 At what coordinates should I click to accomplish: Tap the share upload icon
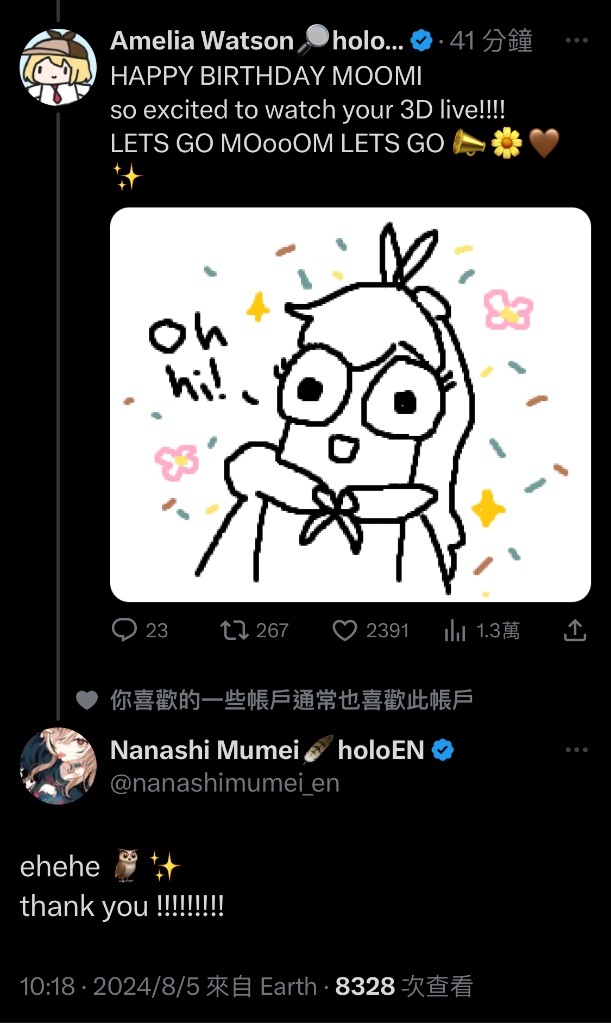pos(574,630)
